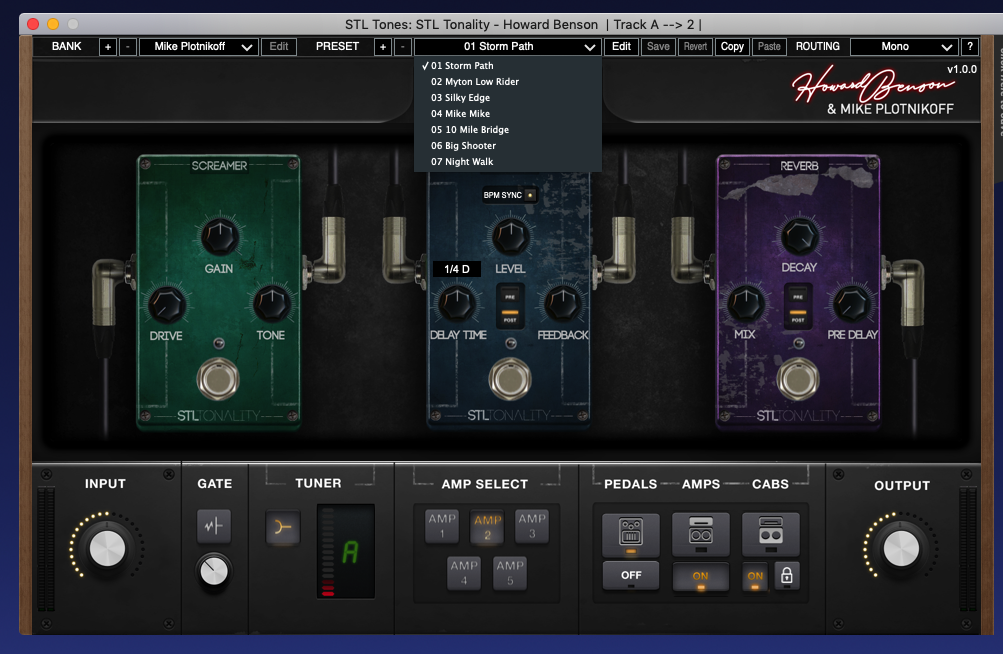
Task: Remove bank with minus button
Action: point(128,47)
